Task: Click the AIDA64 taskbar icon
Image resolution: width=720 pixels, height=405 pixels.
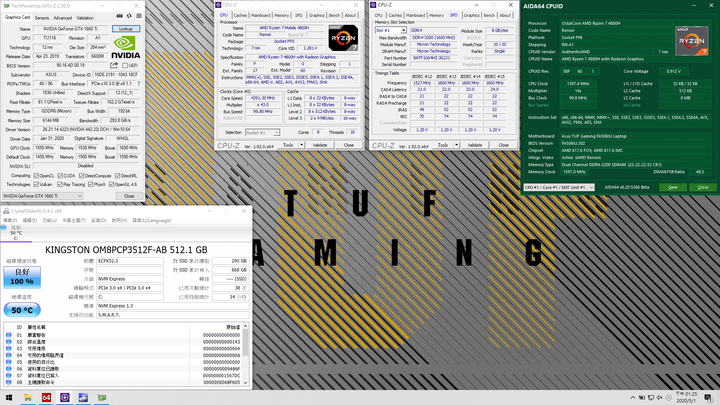Action: 46,397
